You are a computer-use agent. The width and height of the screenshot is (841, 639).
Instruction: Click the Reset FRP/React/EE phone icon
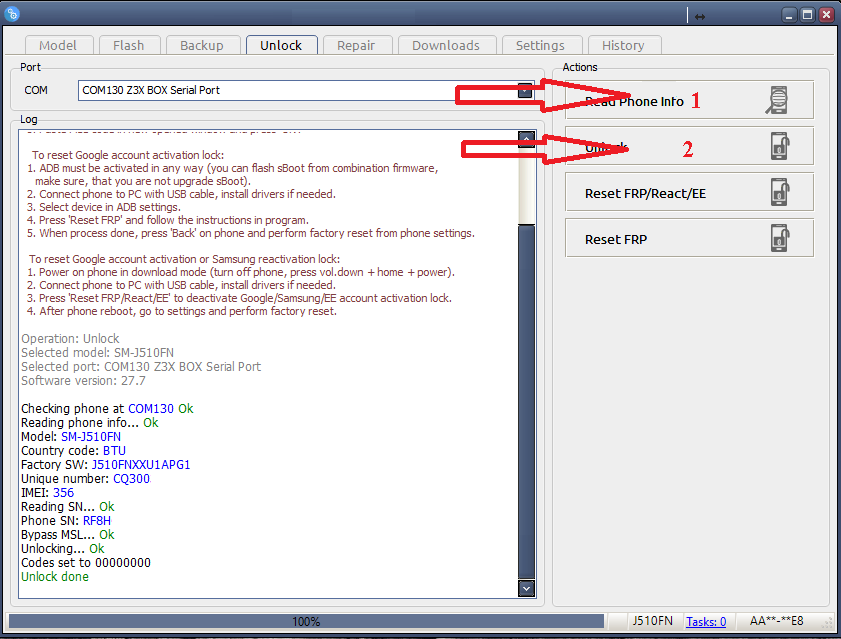pos(780,192)
